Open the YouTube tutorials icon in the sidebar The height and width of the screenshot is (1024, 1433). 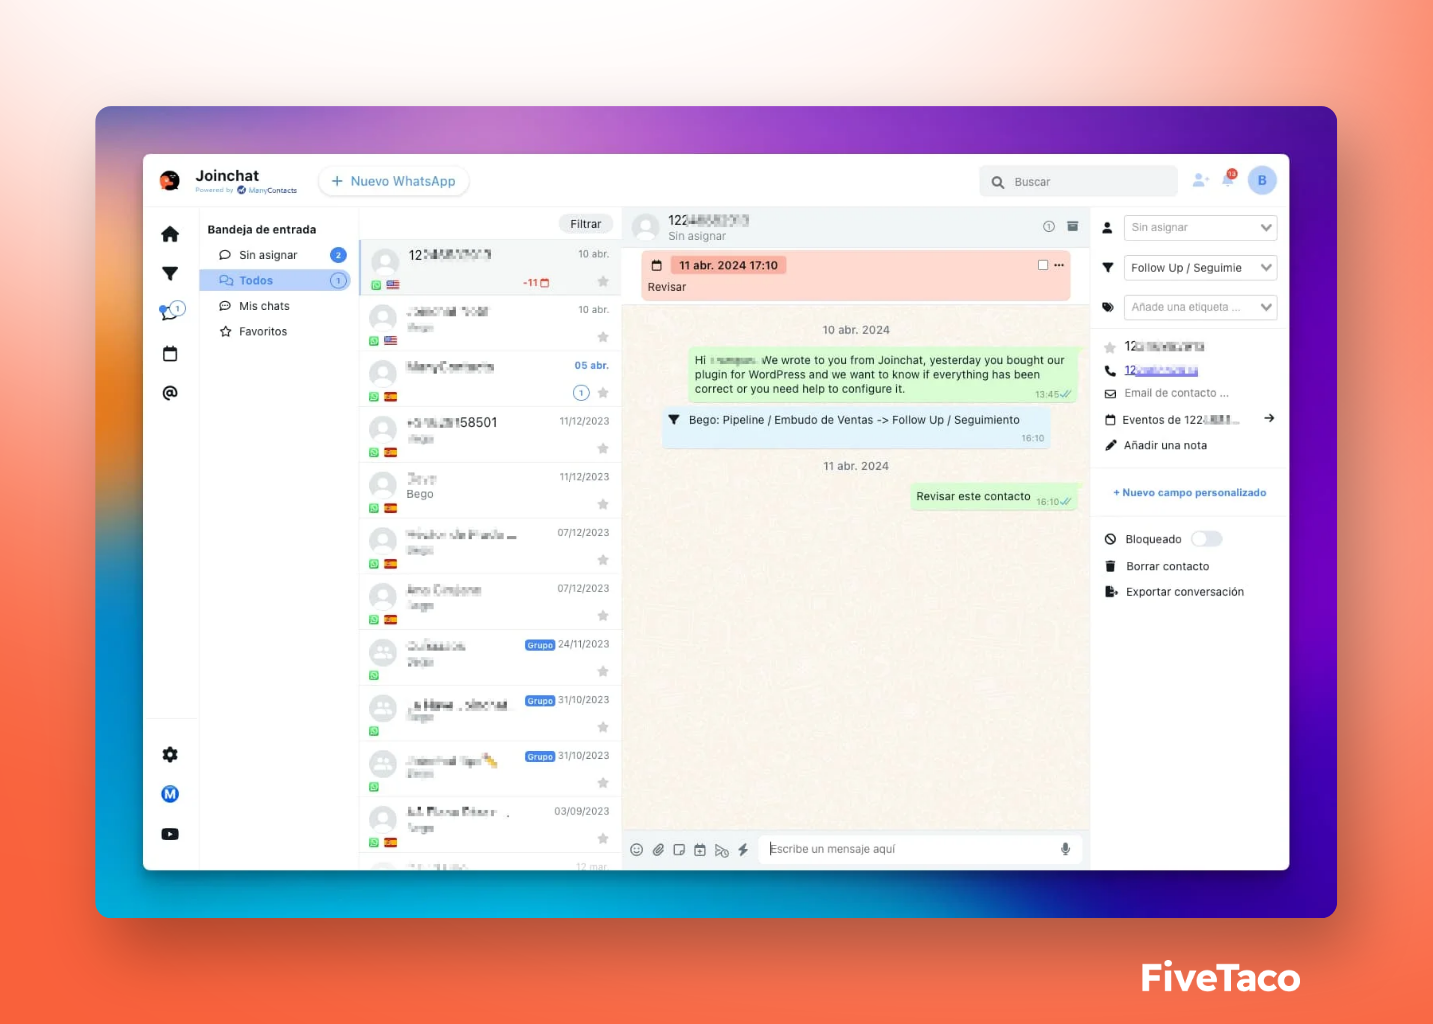170,834
